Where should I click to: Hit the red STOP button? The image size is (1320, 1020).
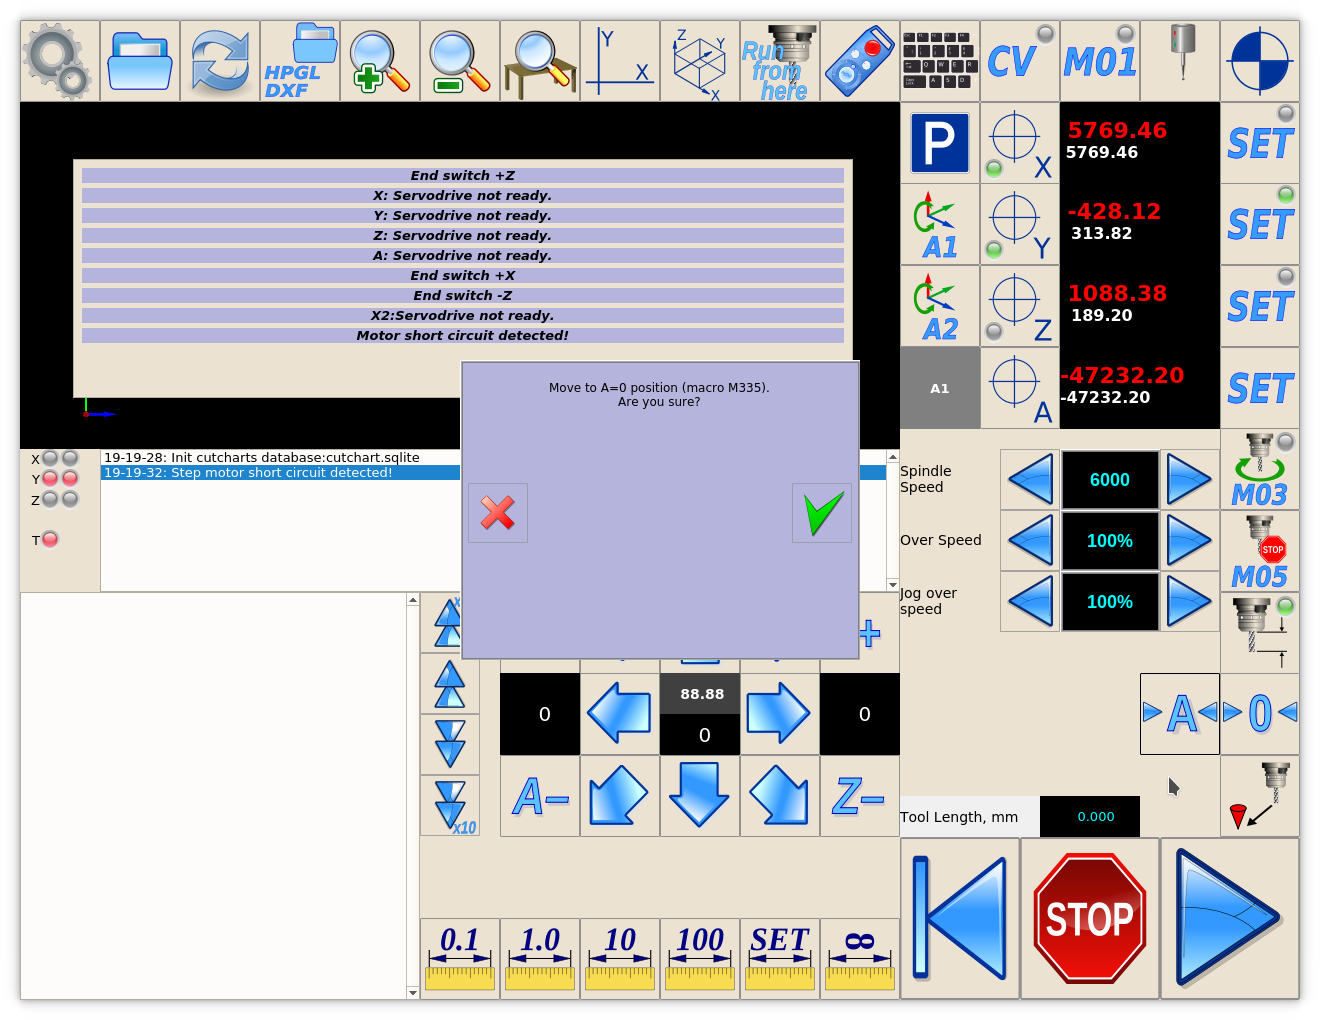coord(1090,918)
